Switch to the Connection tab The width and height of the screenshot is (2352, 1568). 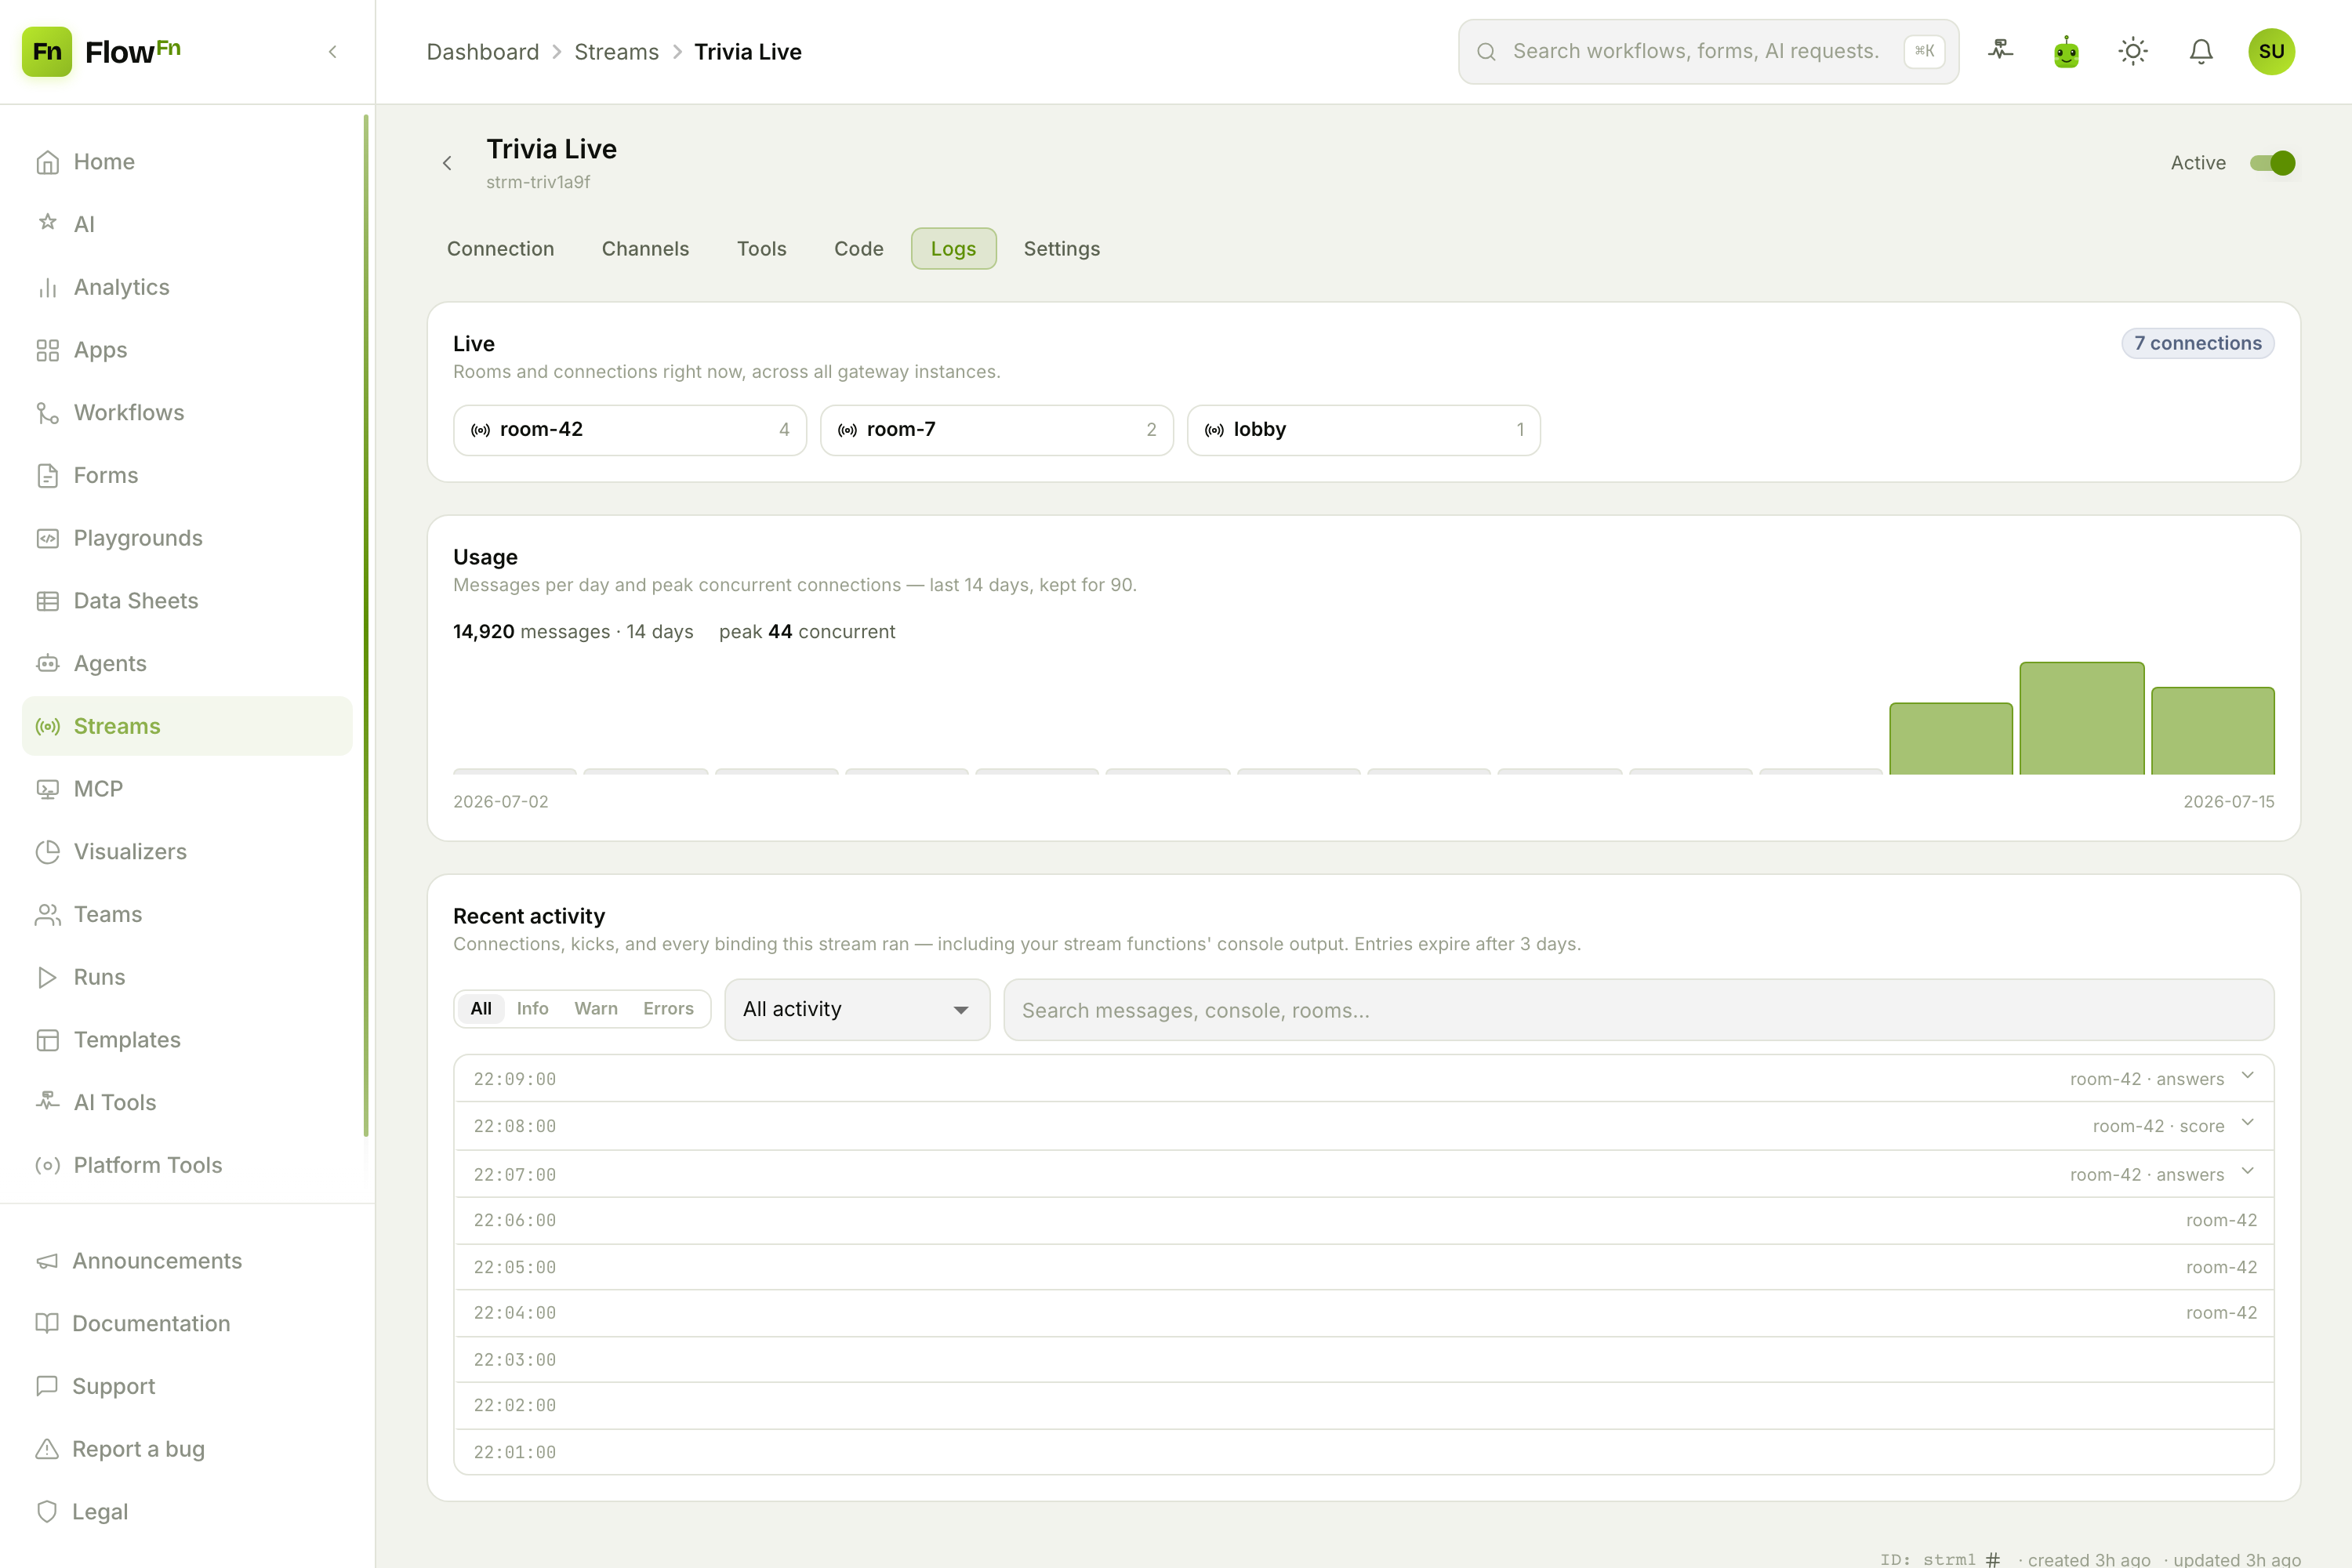tap(500, 249)
